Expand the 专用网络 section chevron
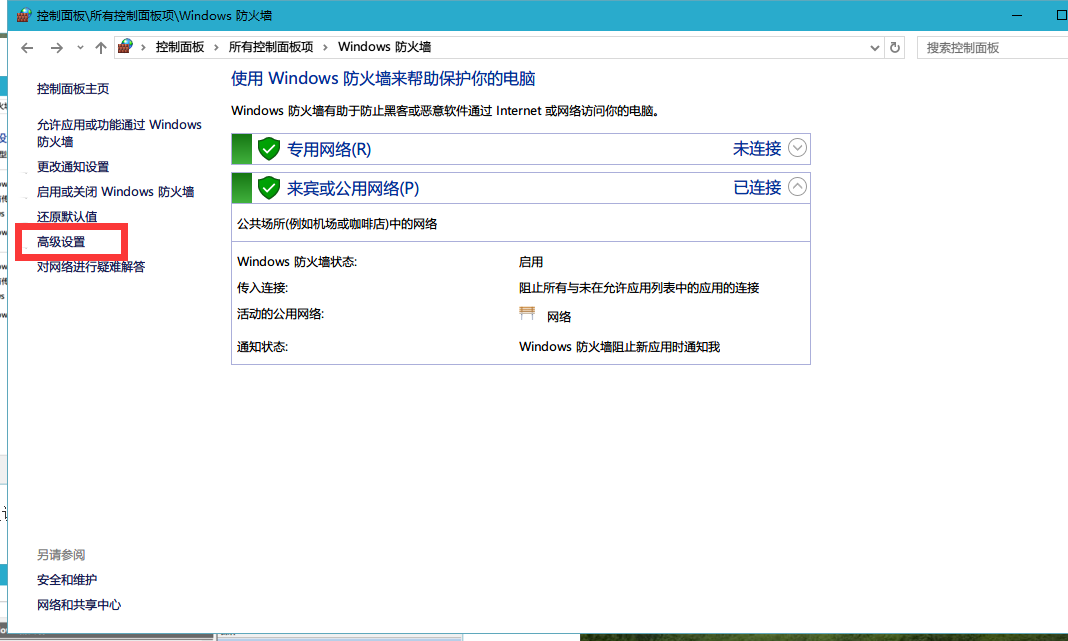This screenshot has height=641, width=1068. [x=798, y=148]
